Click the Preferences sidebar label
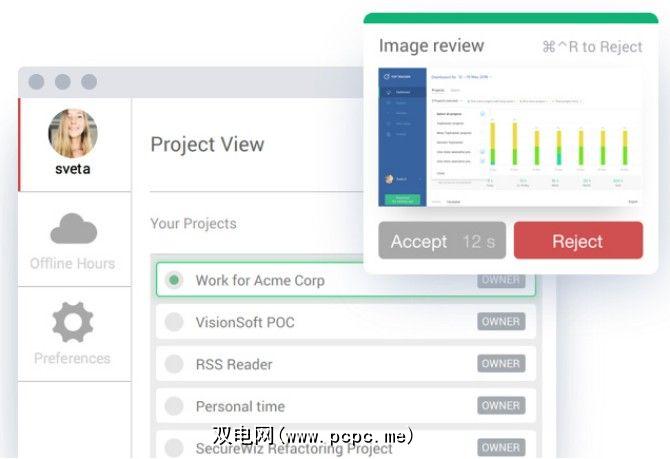Image resolution: width=670 pixels, height=459 pixels. coord(72,358)
